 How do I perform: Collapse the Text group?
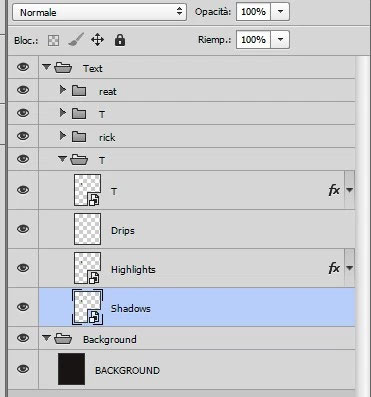(x=46, y=67)
